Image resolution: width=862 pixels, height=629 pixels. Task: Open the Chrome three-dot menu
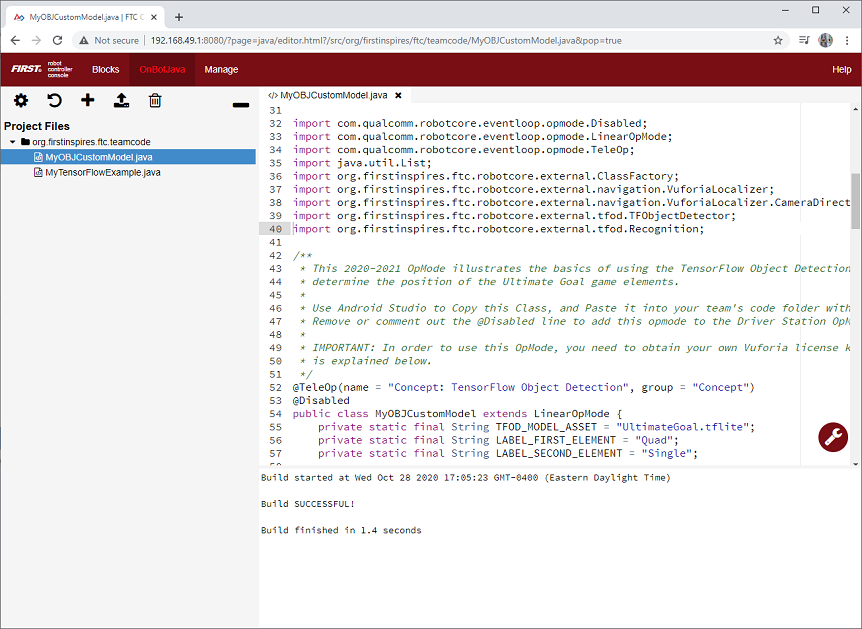pos(848,40)
